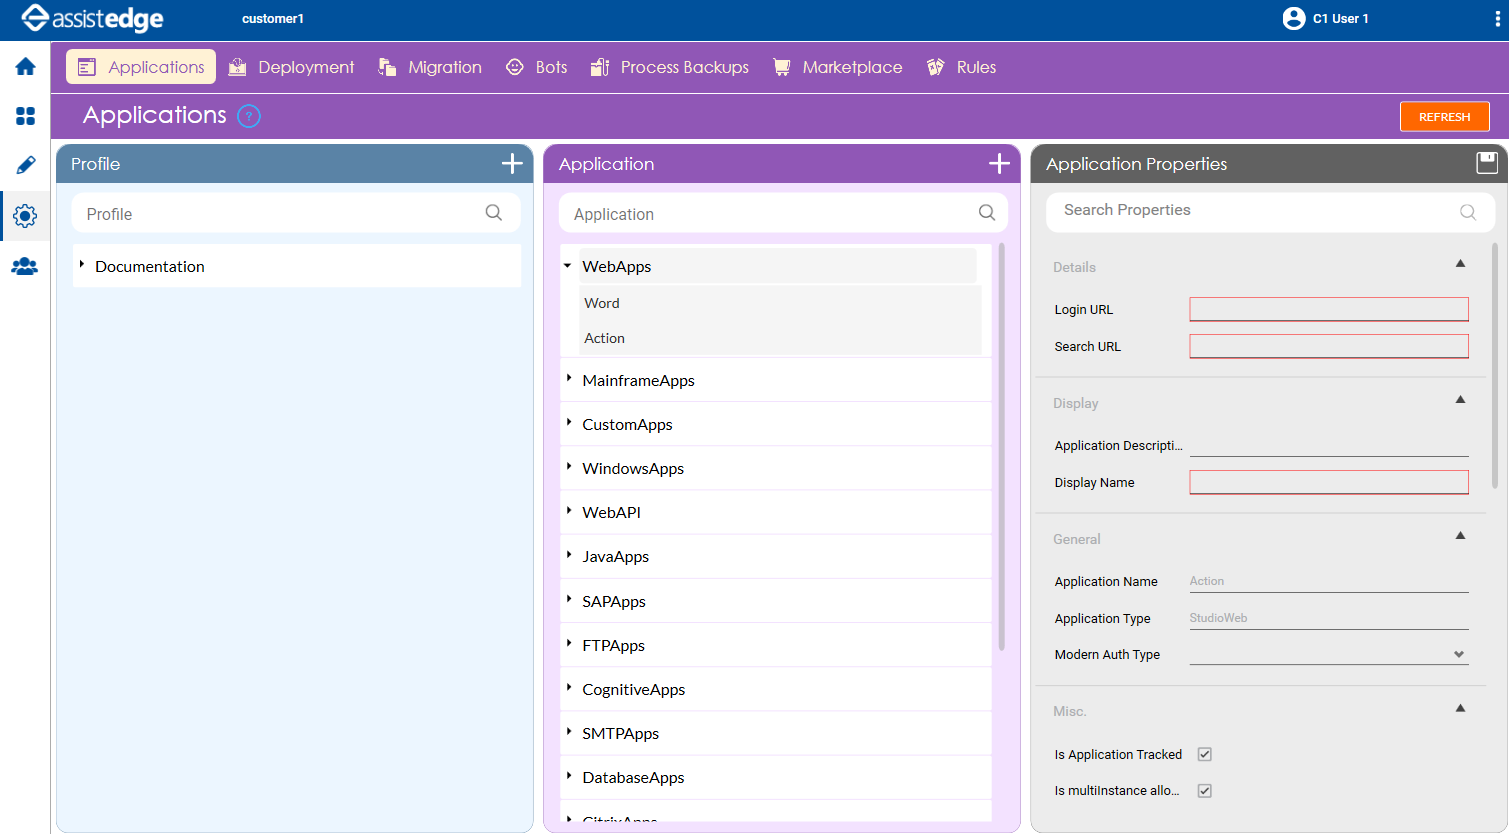Click the orange REFRESH button
The image size is (1509, 834).
(1444, 117)
